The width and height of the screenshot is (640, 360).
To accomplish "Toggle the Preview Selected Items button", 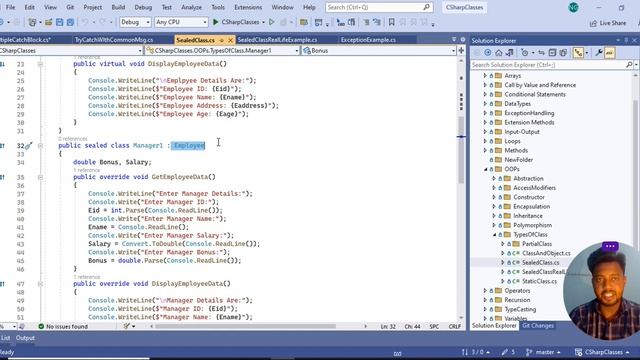I will pos(609,53).
